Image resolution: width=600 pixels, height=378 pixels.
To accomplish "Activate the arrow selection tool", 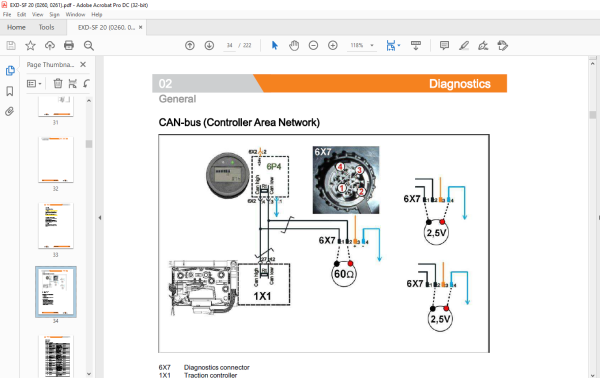I will point(274,46).
